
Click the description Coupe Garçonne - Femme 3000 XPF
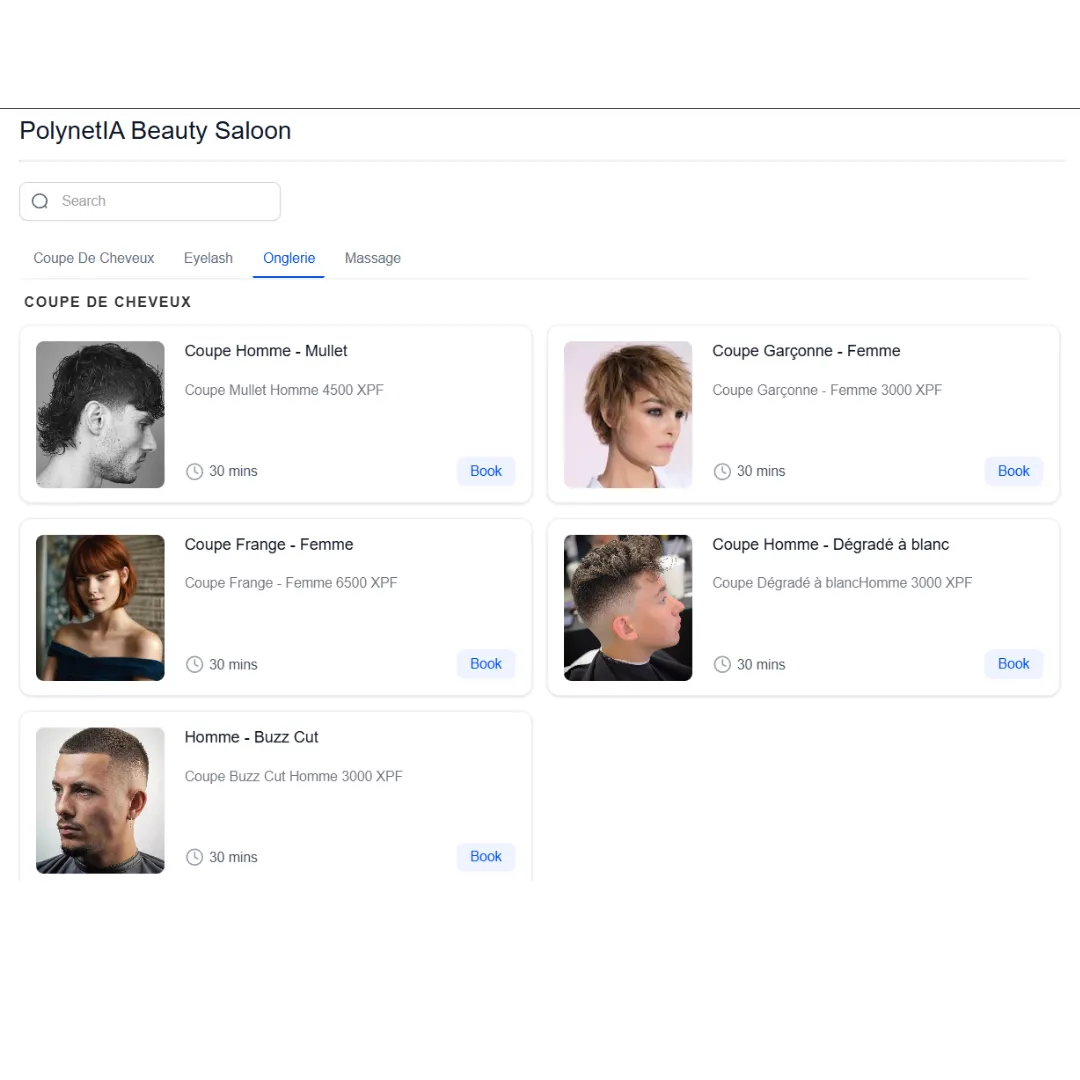[827, 391]
